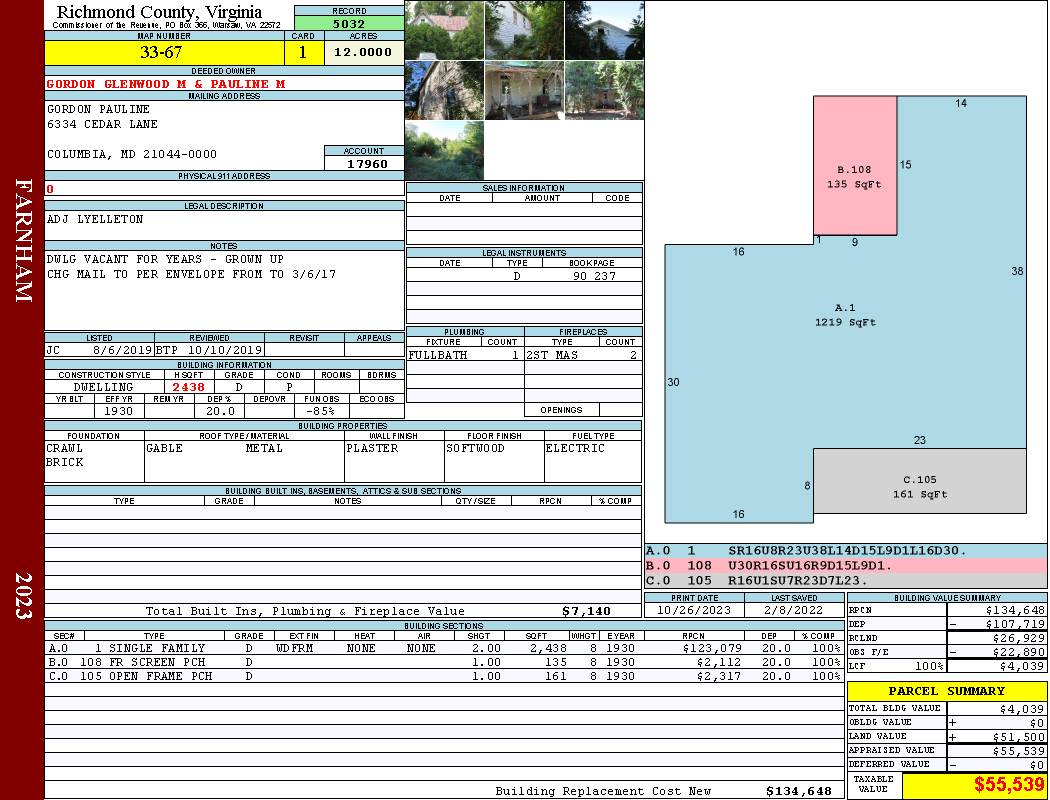Click the FARNHAM sidebar label
This screenshot has width=1050, height=800.
23,240
